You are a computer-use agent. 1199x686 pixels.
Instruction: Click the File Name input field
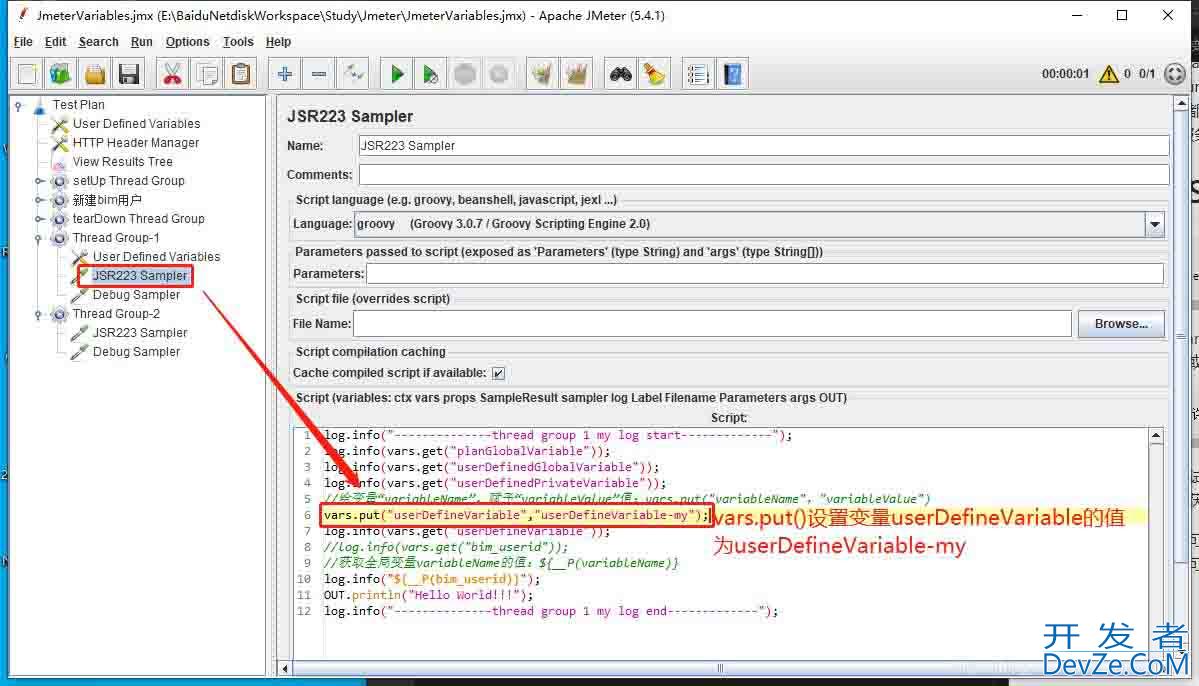712,324
